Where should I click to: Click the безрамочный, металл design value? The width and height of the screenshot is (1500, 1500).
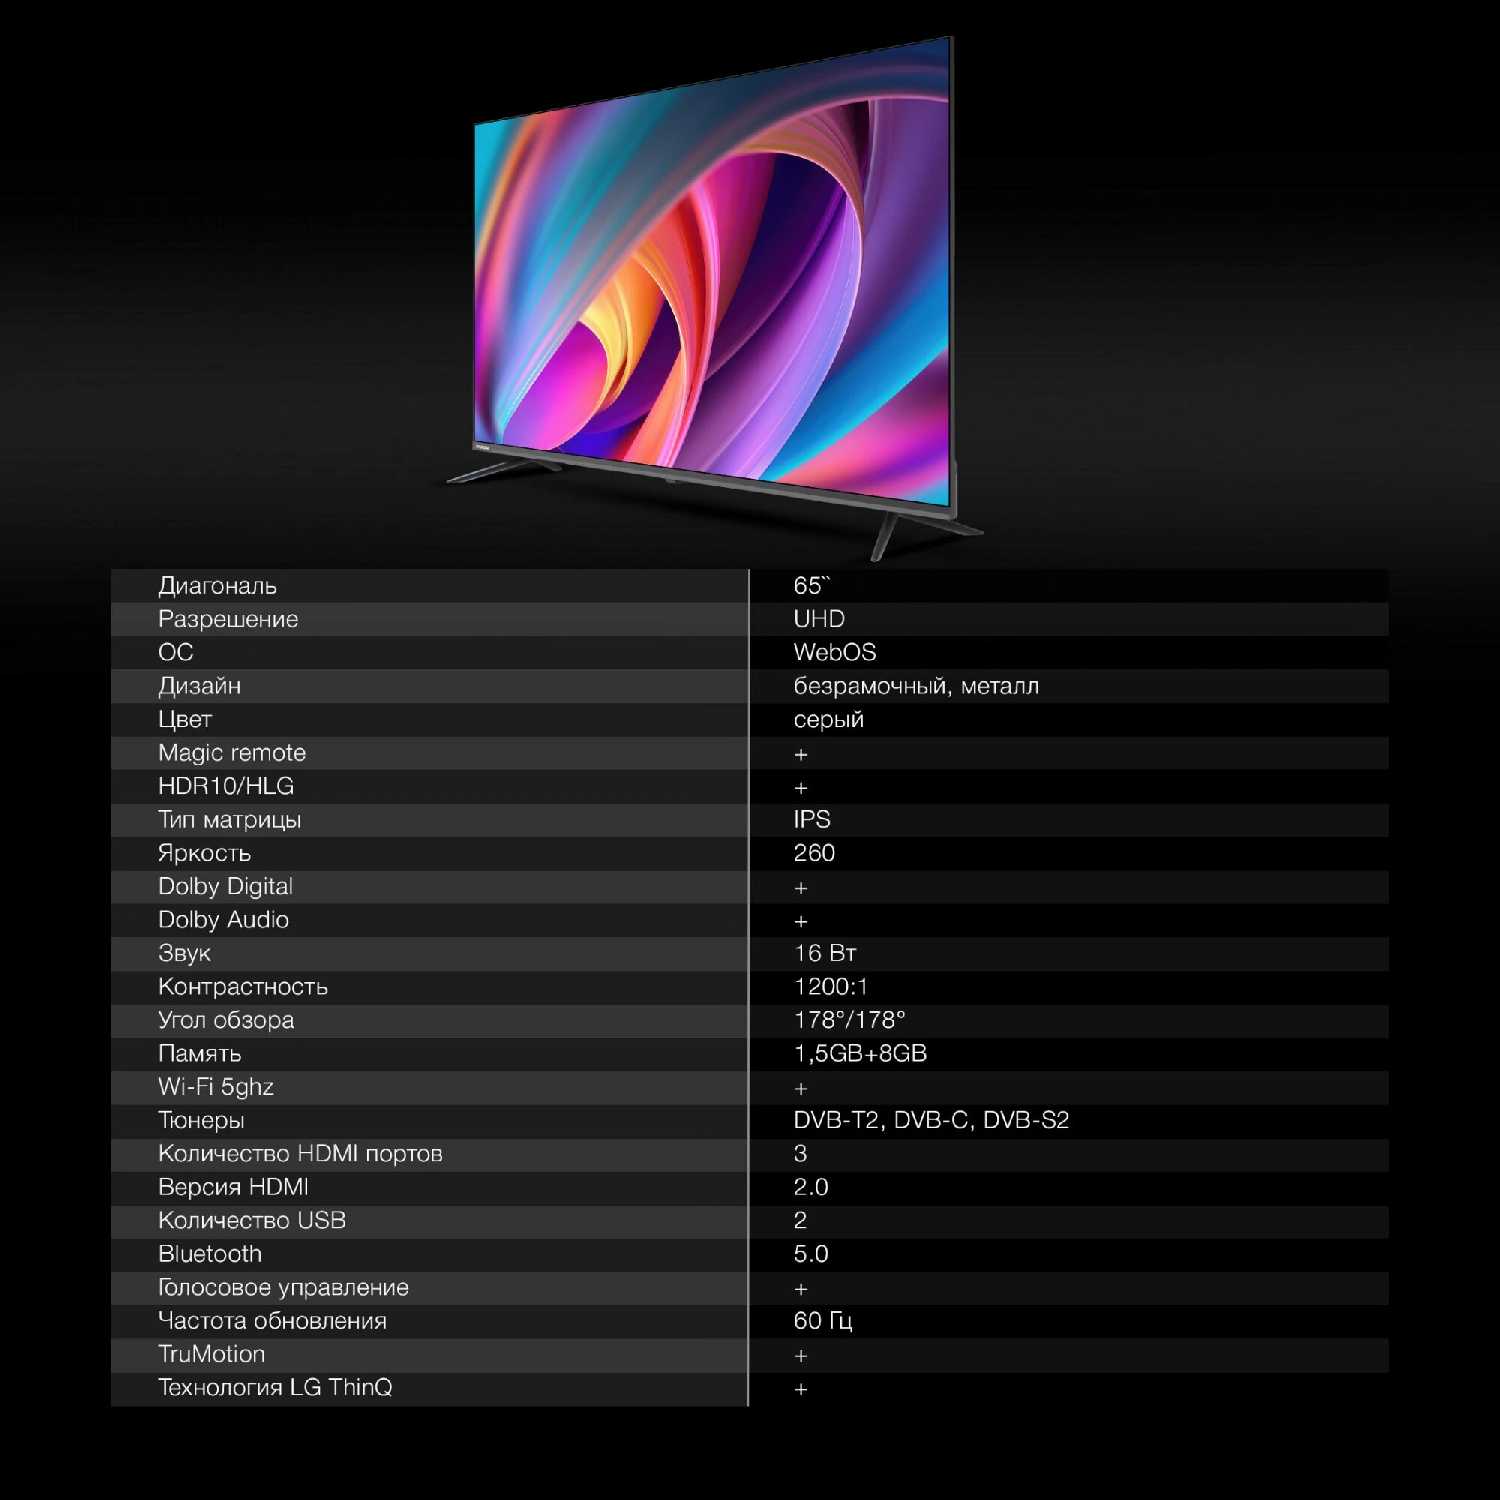point(915,686)
